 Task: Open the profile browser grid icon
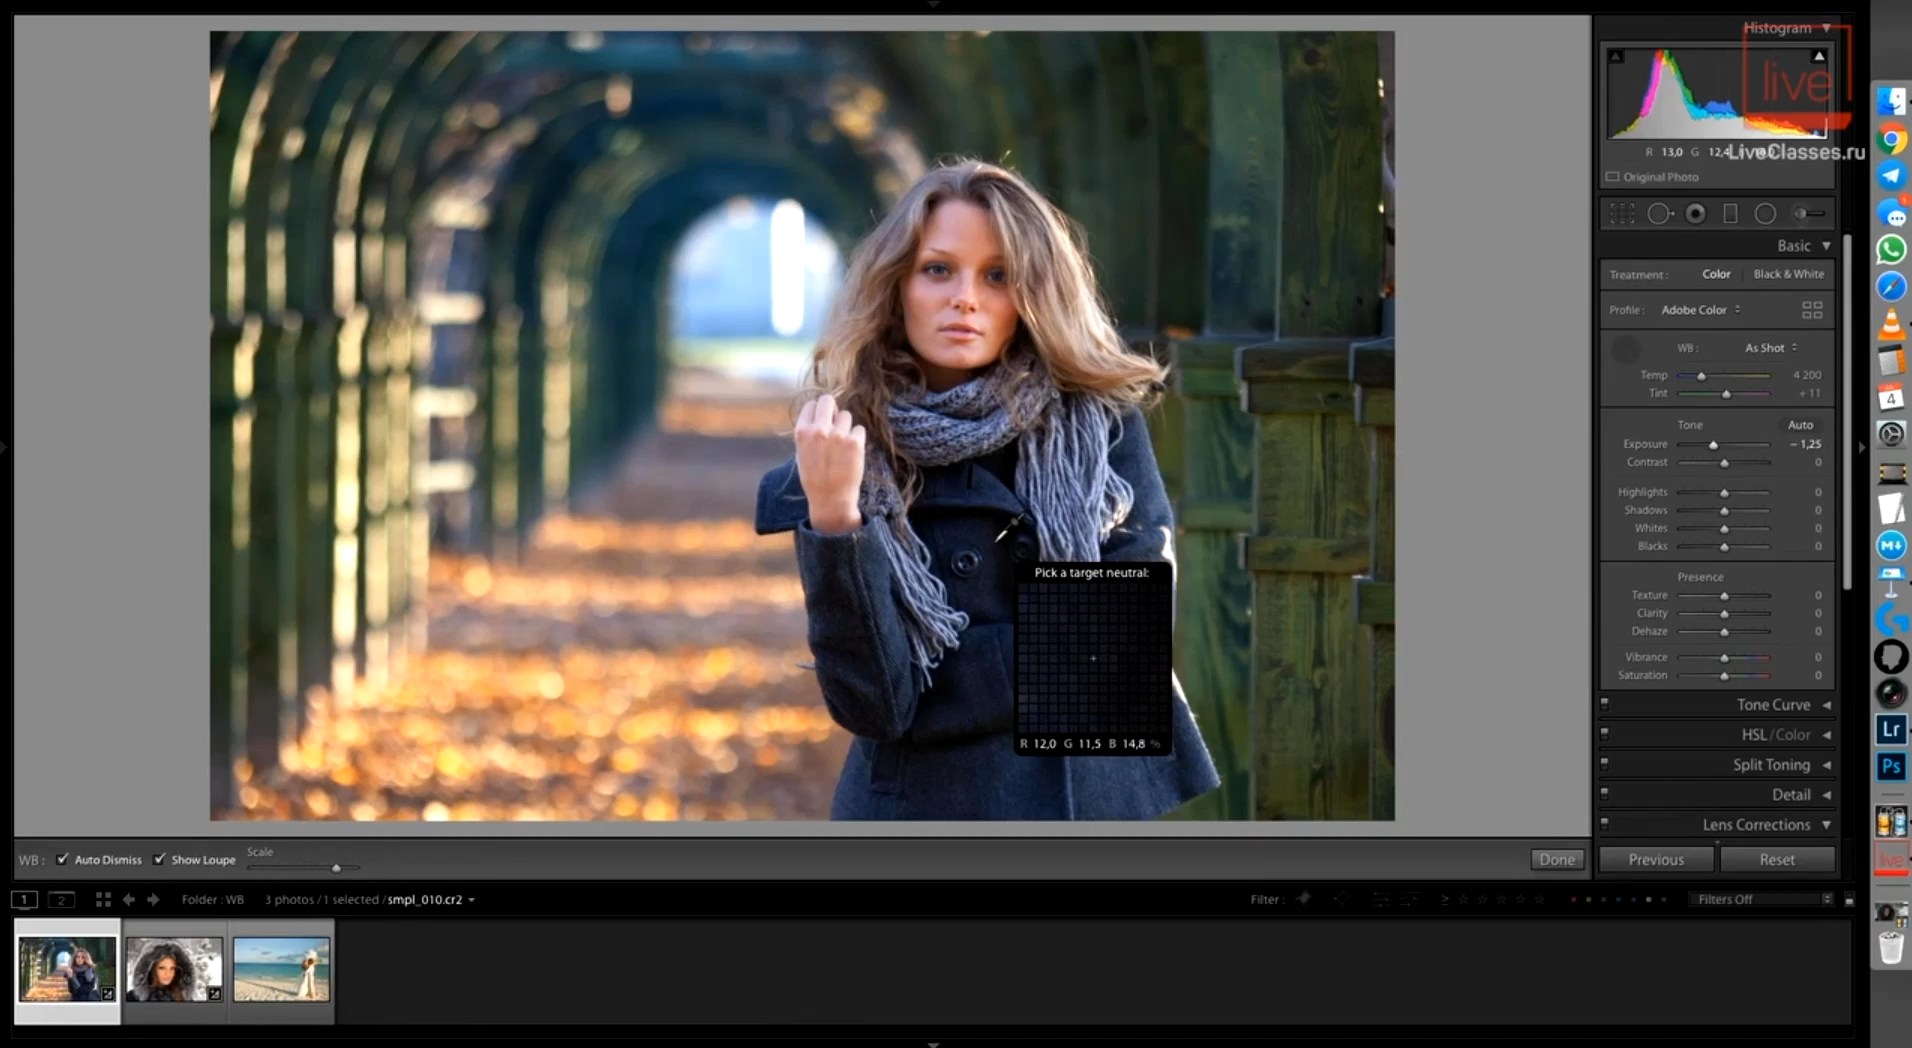pyautogui.click(x=1812, y=310)
